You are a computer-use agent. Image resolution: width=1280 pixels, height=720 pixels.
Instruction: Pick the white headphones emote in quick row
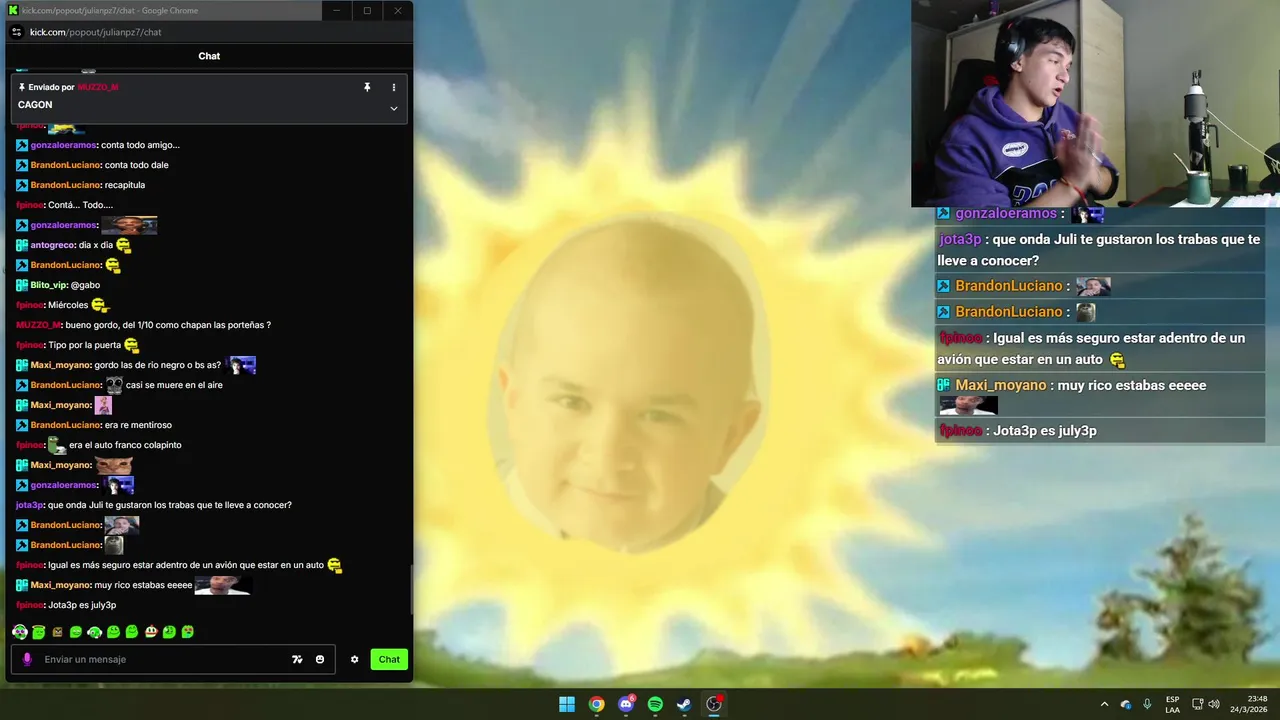click(x=95, y=632)
